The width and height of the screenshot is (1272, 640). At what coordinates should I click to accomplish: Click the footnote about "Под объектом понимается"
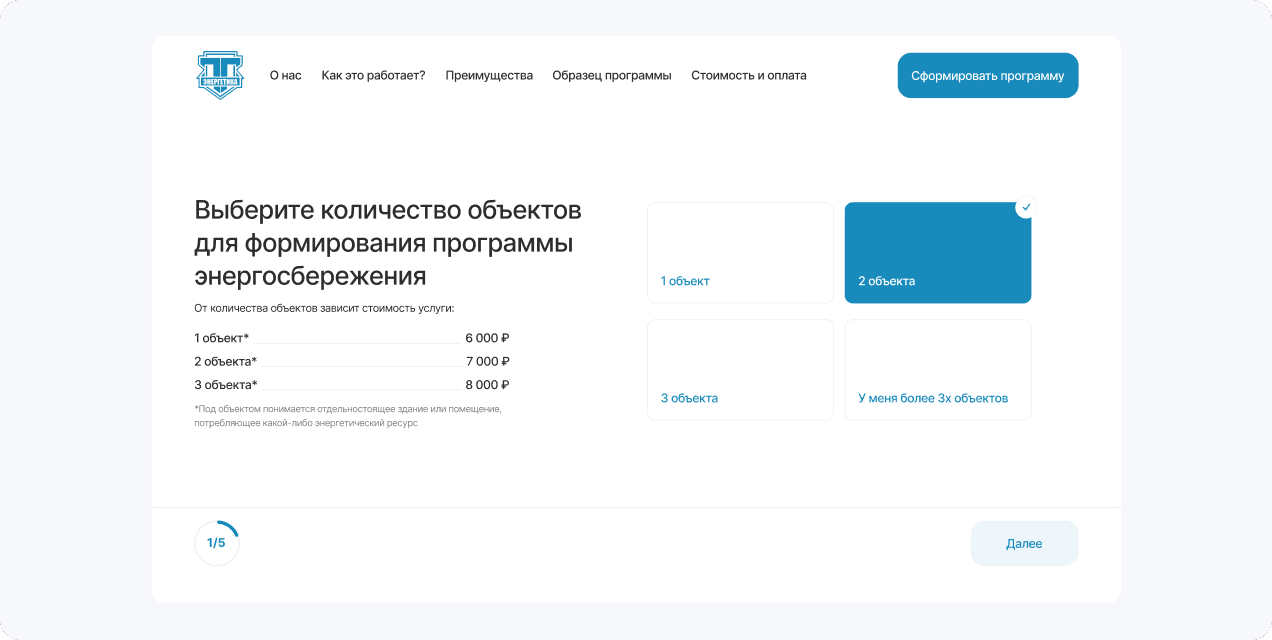(x=348, y=416)
